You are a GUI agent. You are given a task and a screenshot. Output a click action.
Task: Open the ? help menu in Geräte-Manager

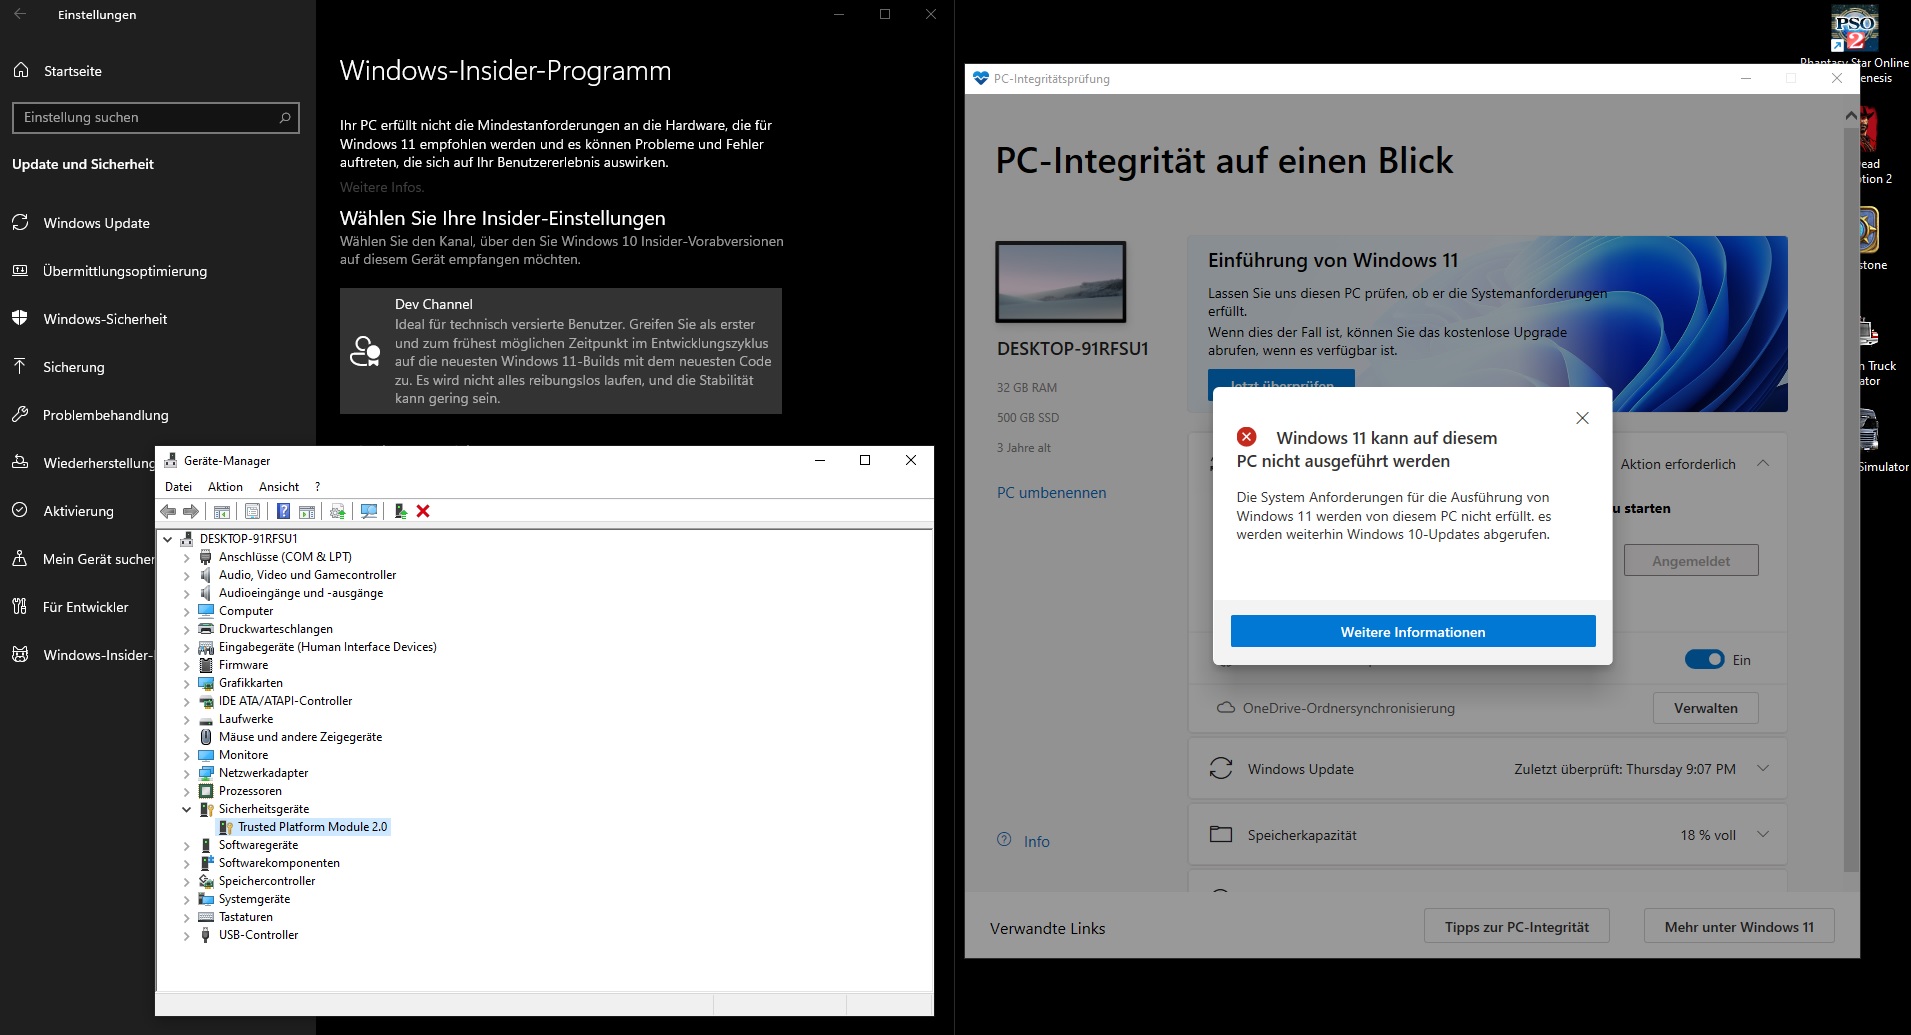pos(317,487)
